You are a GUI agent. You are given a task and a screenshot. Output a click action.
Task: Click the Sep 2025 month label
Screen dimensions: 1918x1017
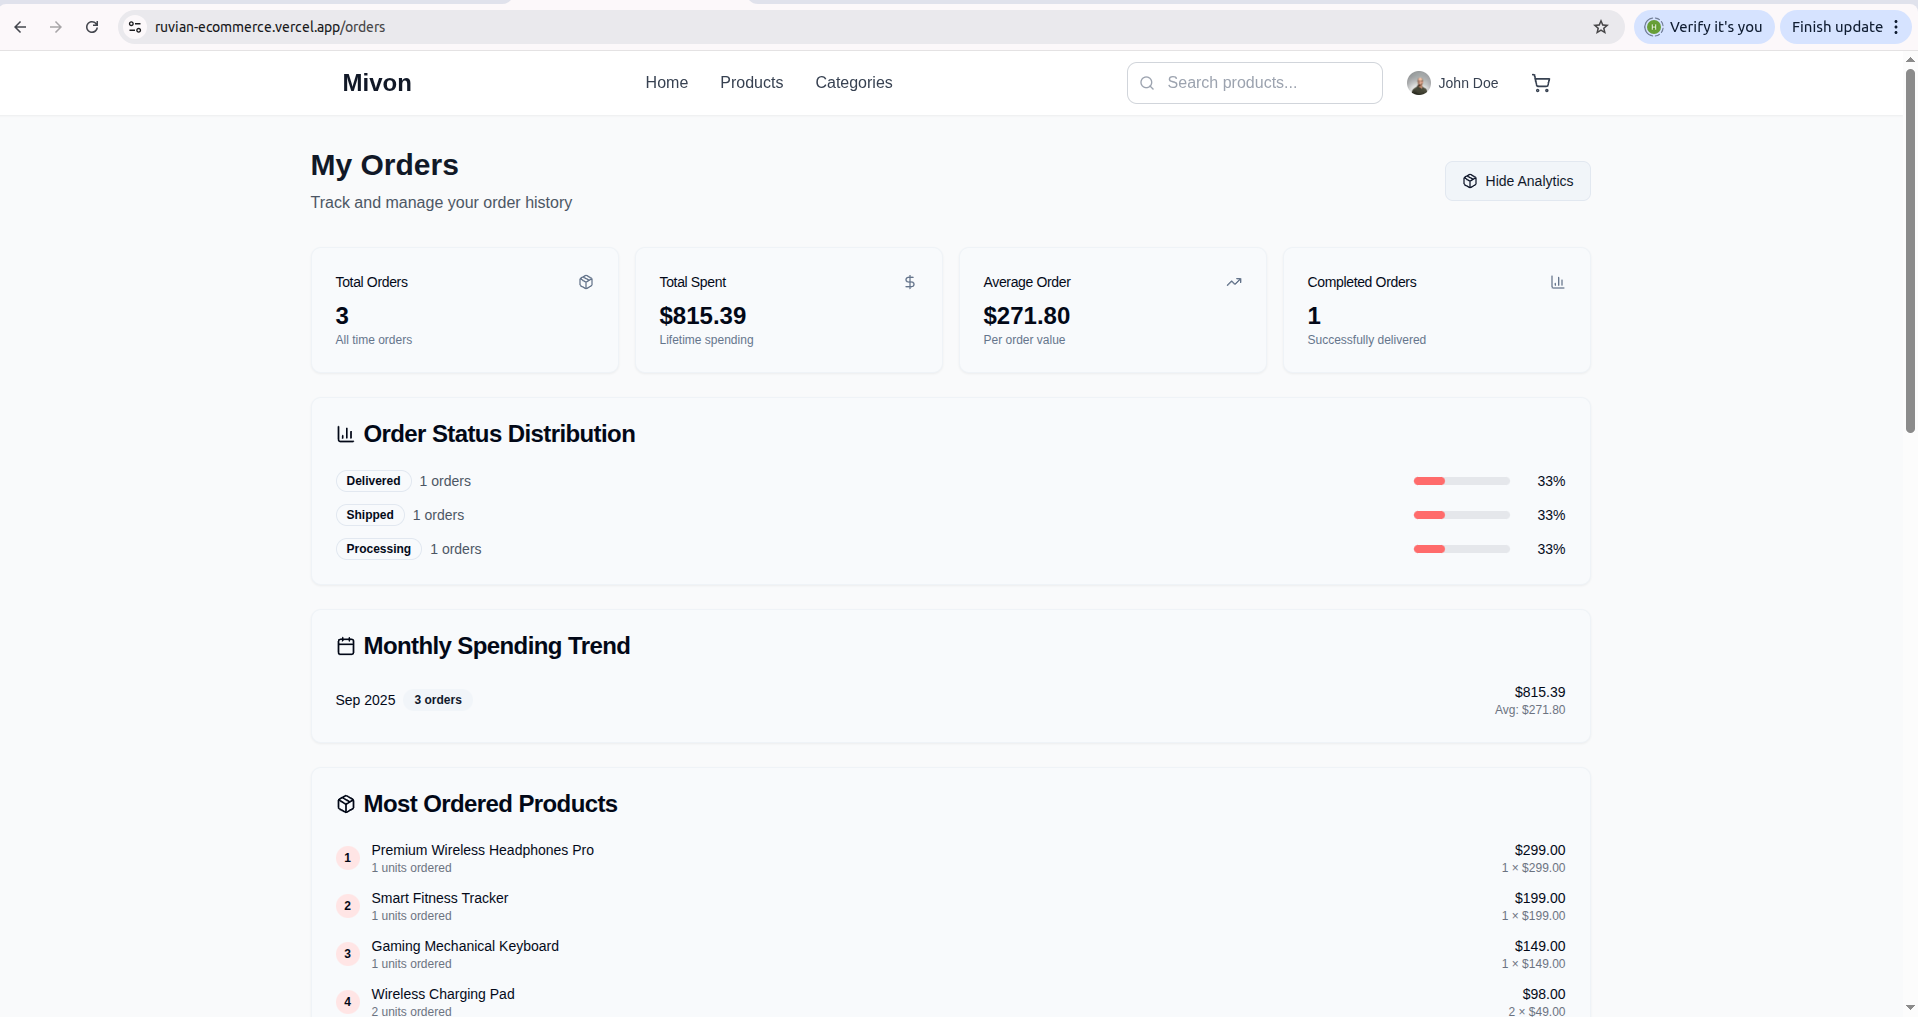point(366,700)
